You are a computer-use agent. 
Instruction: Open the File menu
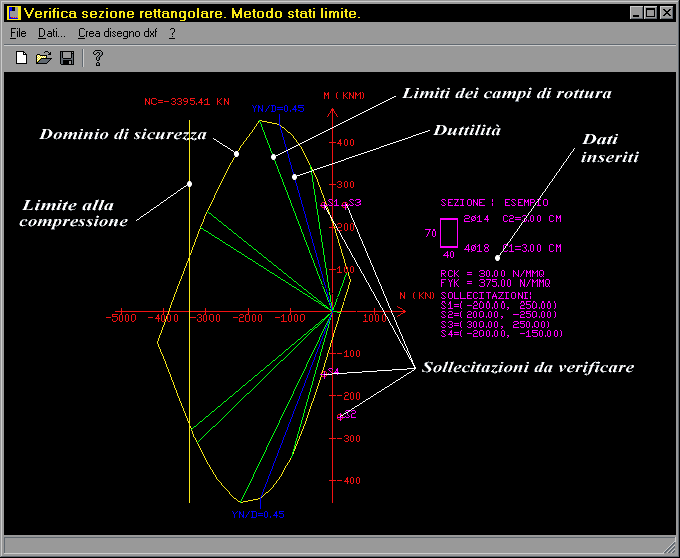18,33
